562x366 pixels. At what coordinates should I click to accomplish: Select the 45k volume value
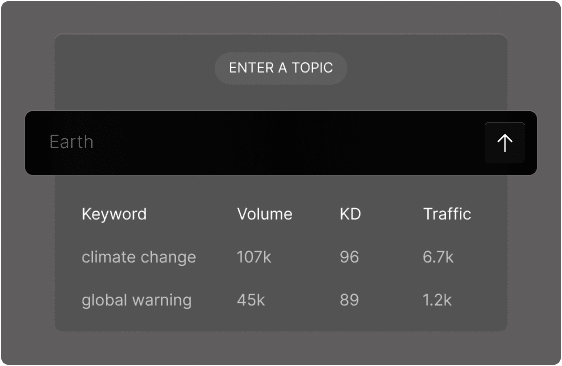click(251, 300)
